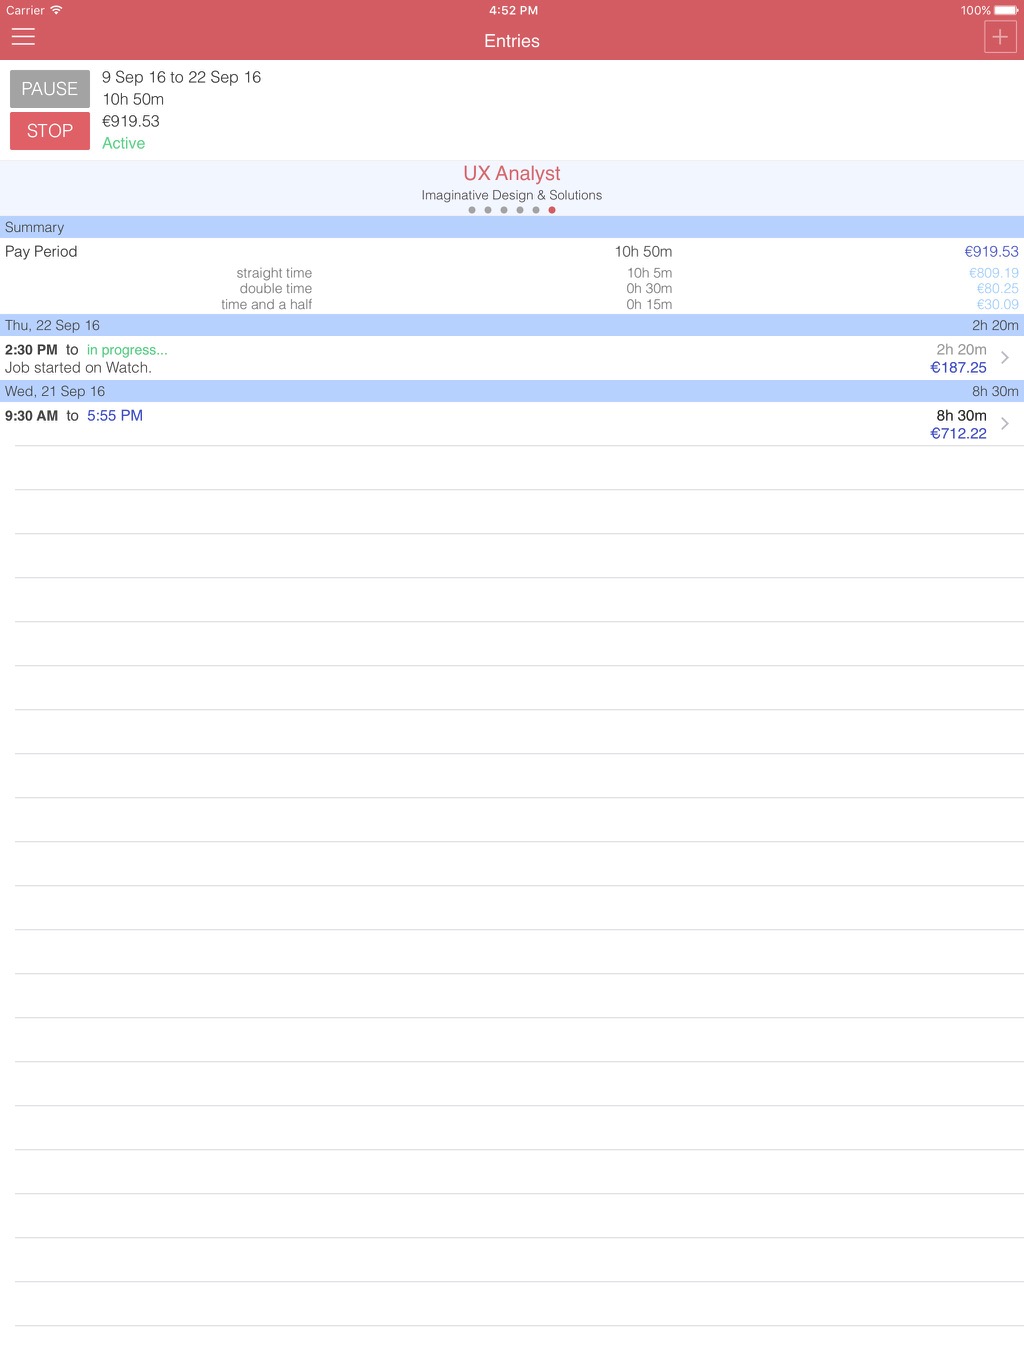Tap the 9:30 AM start time

31,416
